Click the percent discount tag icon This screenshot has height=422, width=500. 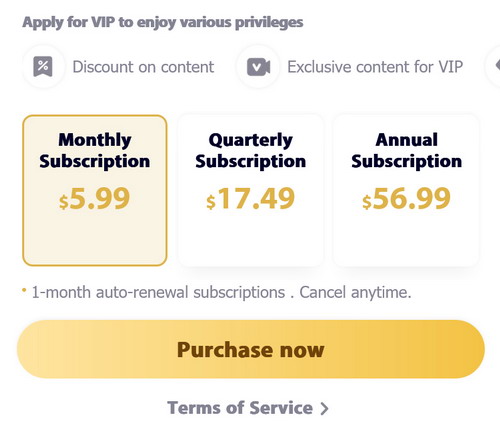click(x=43, y=66)
